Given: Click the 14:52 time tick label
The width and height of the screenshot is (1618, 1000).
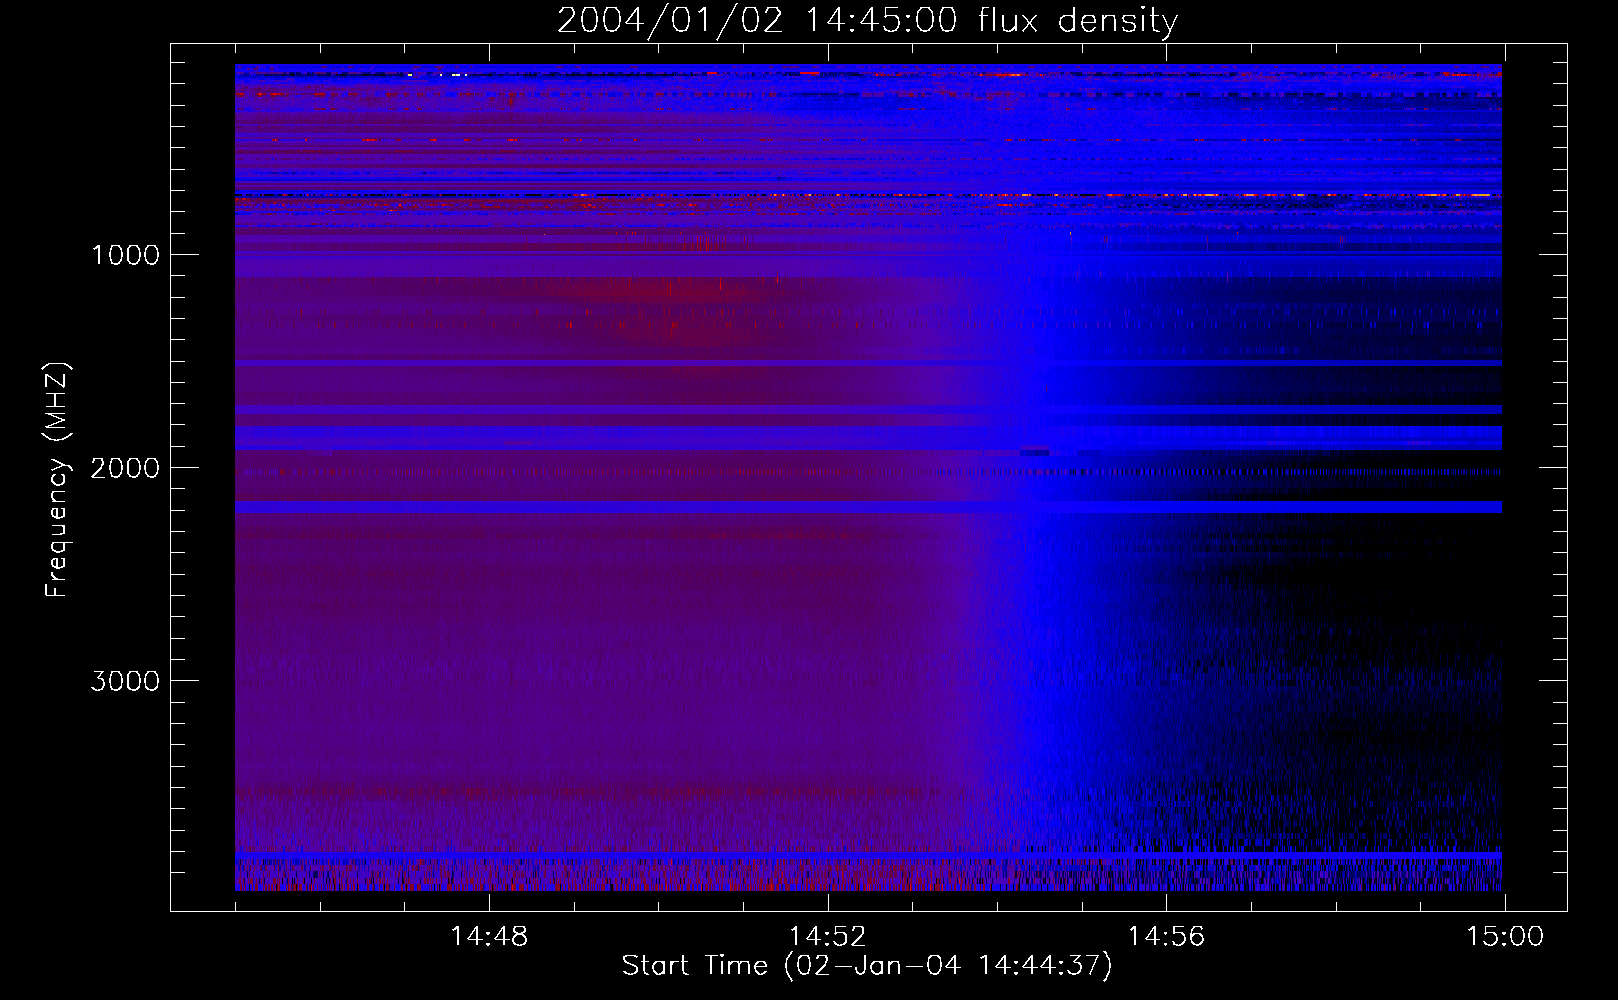Looking at the screenshot, I should (827, 937).
